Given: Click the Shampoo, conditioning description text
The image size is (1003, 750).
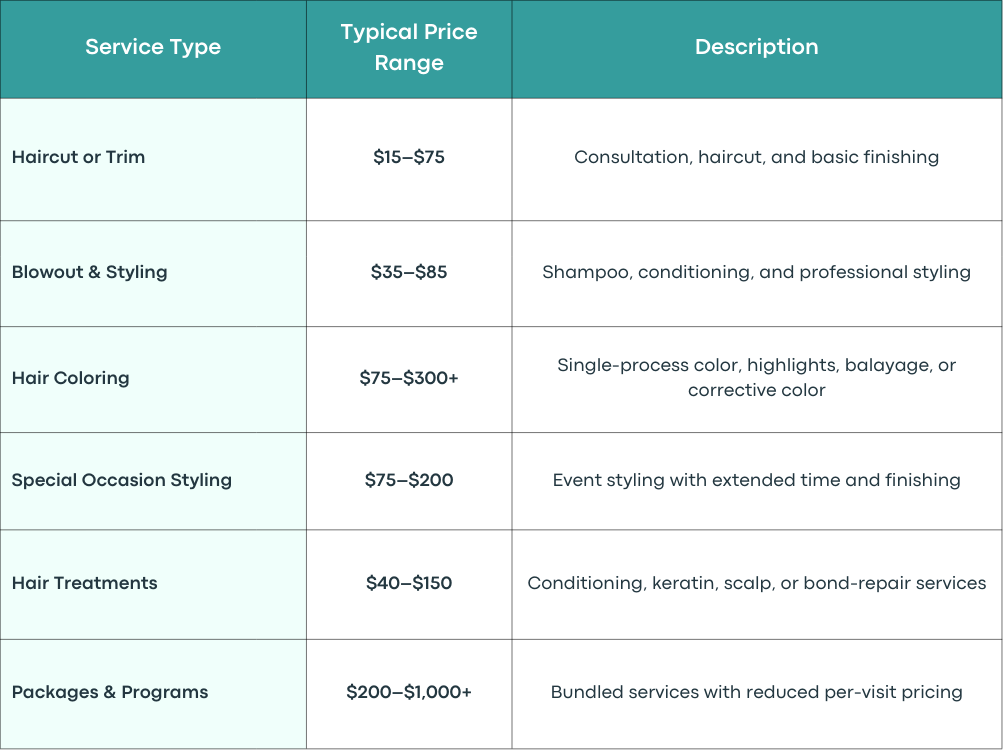Looking at the screenshot, I should (x=757, y=272).
